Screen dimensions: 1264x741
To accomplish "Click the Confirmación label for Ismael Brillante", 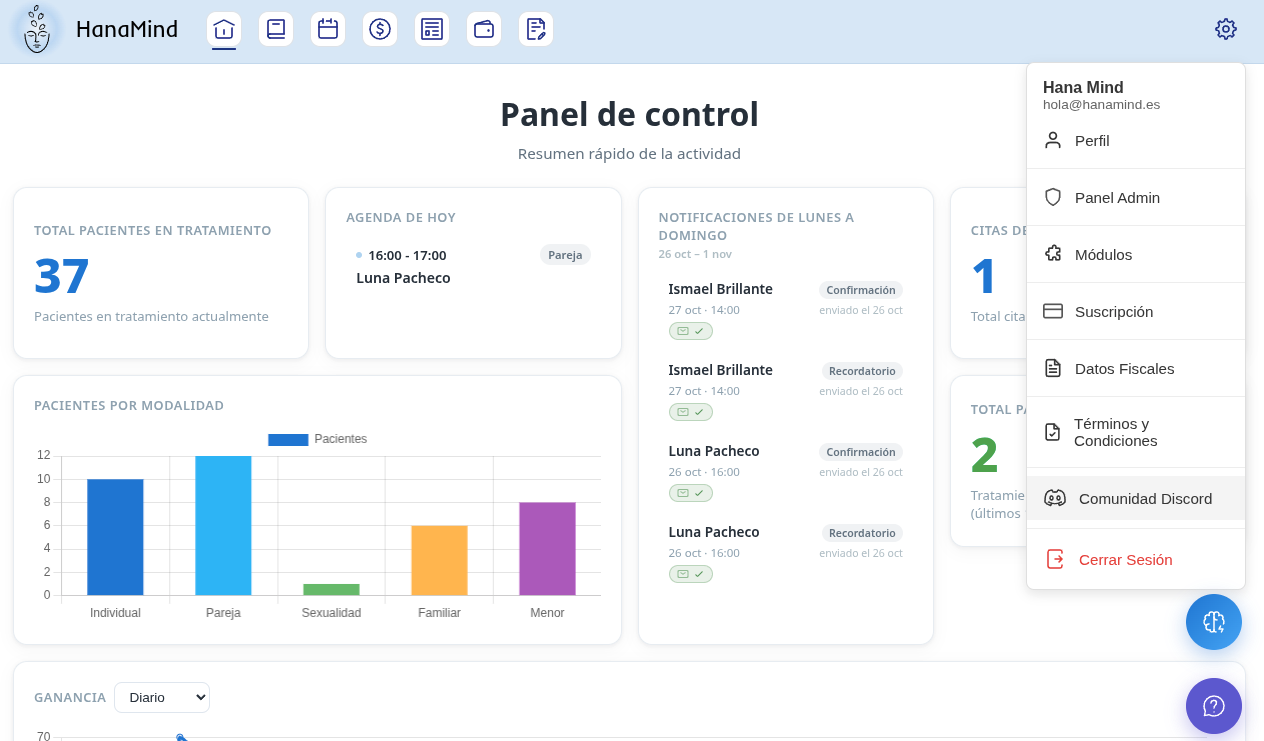I will click(861, 290).
